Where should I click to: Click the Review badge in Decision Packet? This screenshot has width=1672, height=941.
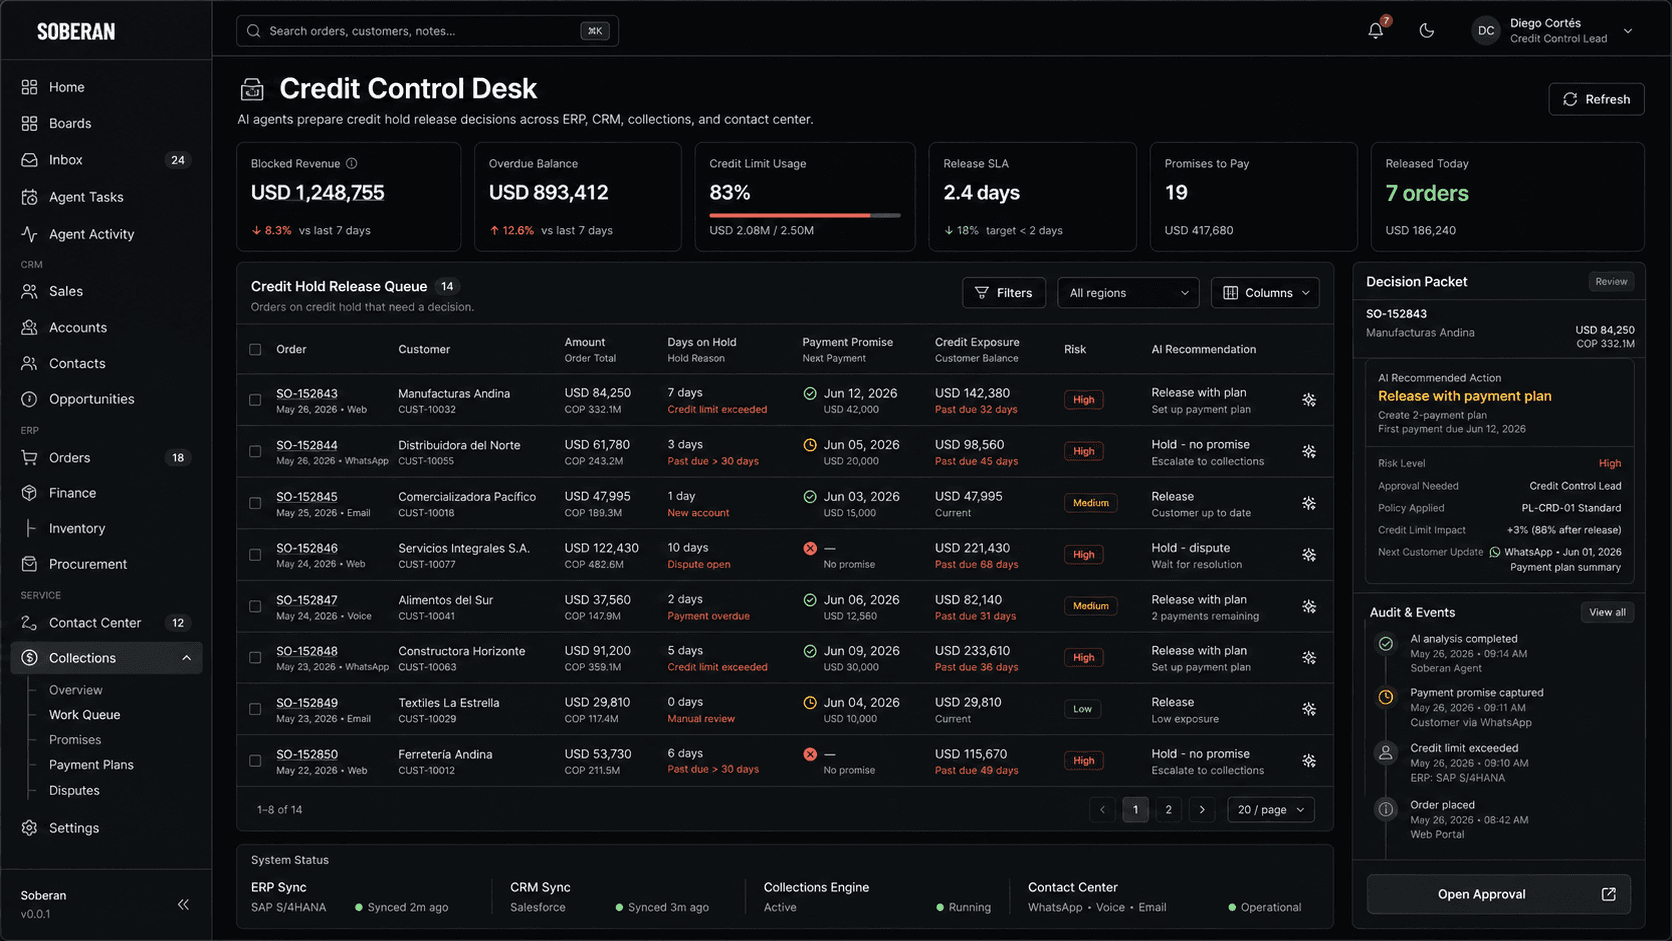tap(1611, 282)
